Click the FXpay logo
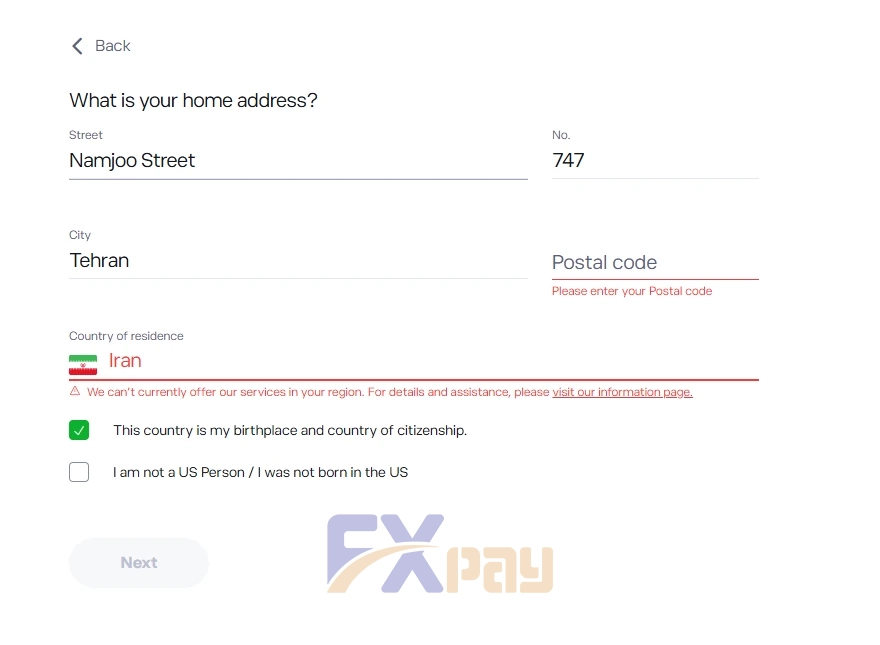880x645 pixels. point(440,554)
